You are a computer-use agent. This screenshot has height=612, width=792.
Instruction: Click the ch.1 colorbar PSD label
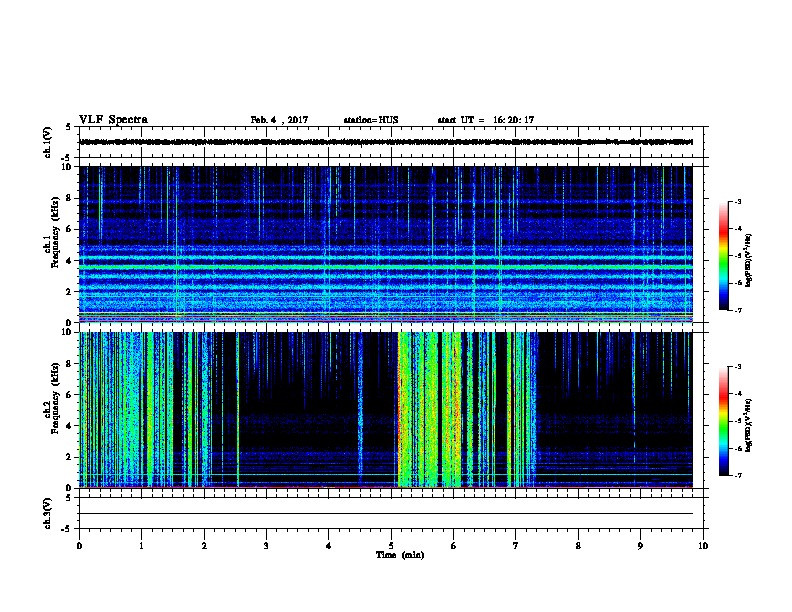pyautogui.click(x=749, y=260)
